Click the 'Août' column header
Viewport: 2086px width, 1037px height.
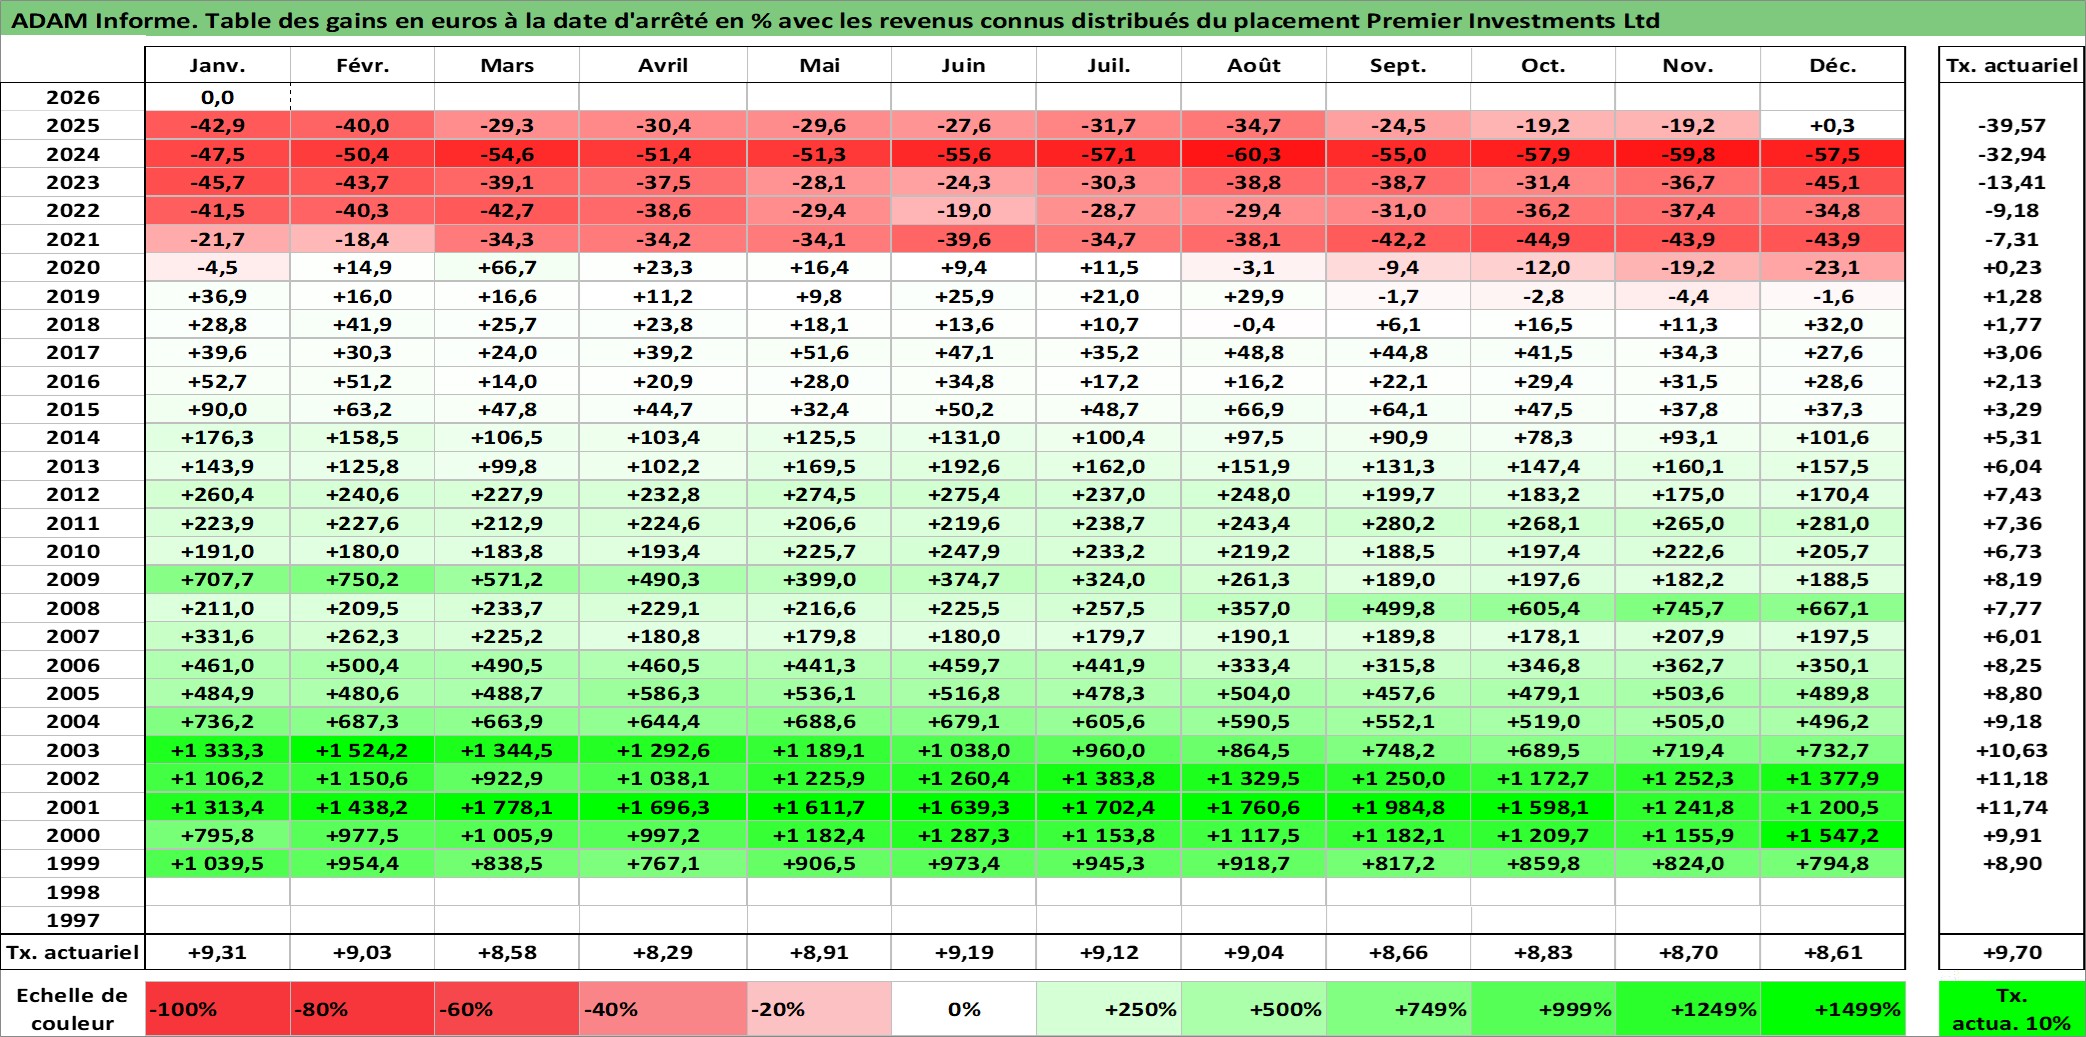coord(1254,65)
